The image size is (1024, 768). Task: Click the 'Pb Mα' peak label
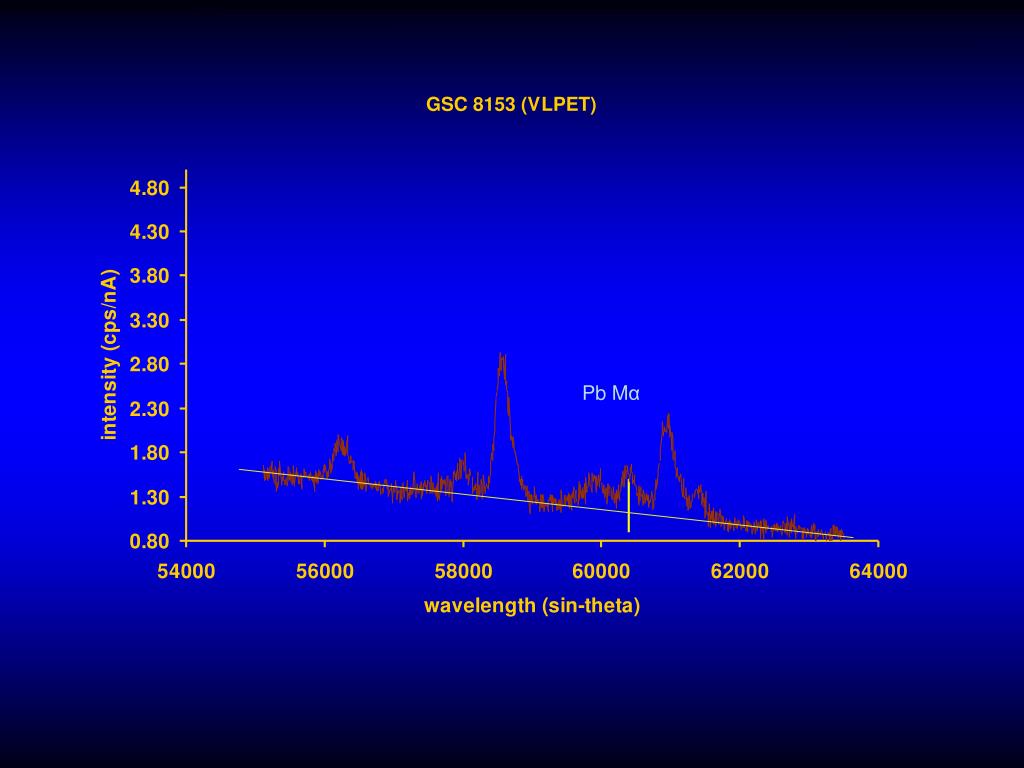click(611, 393)
